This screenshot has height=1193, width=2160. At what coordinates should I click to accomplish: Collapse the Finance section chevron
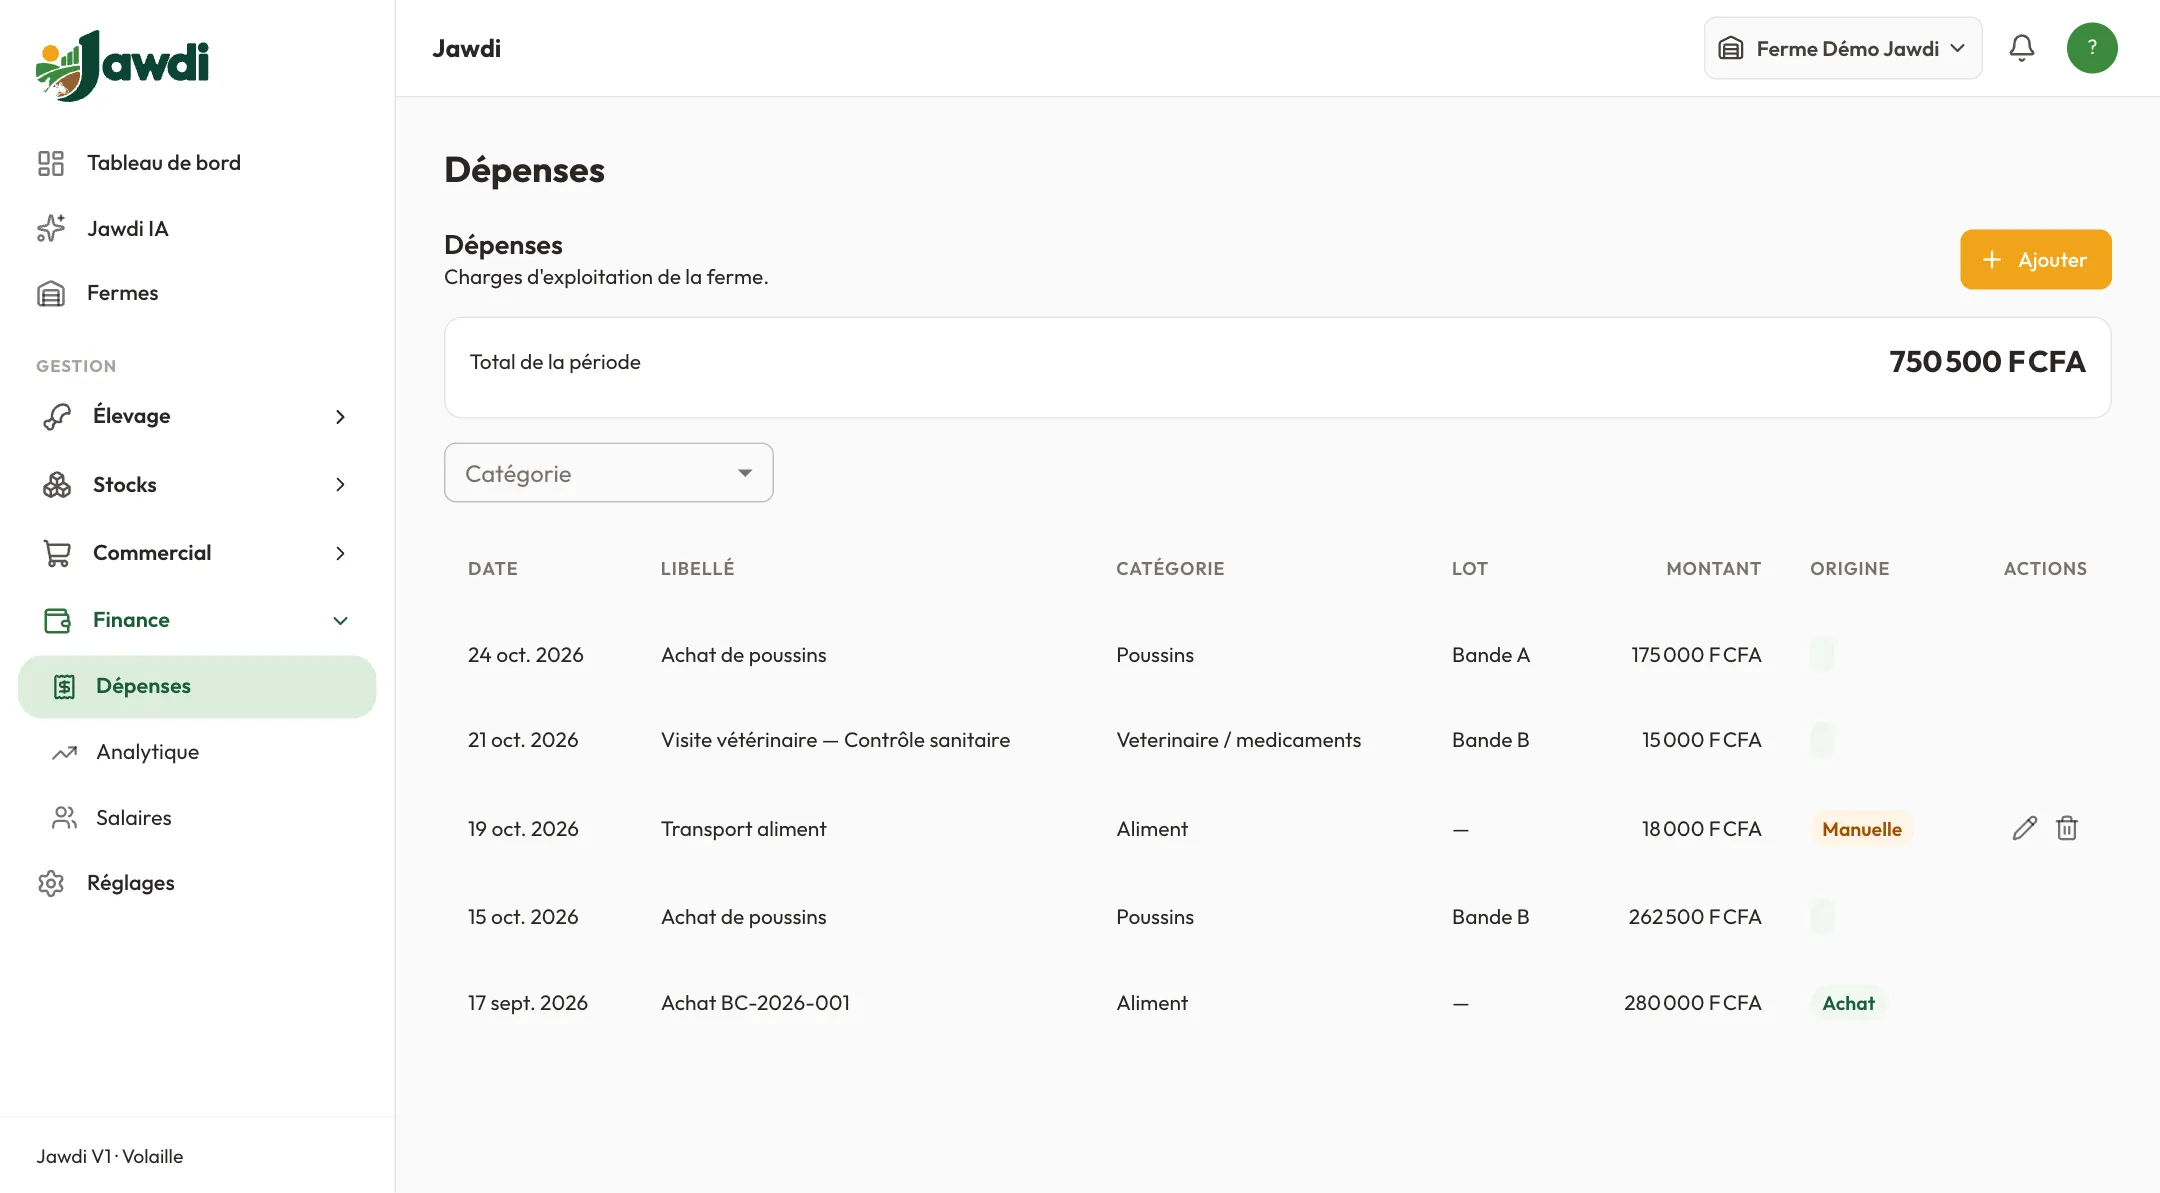pyautogui.click(x=340, y=620)
